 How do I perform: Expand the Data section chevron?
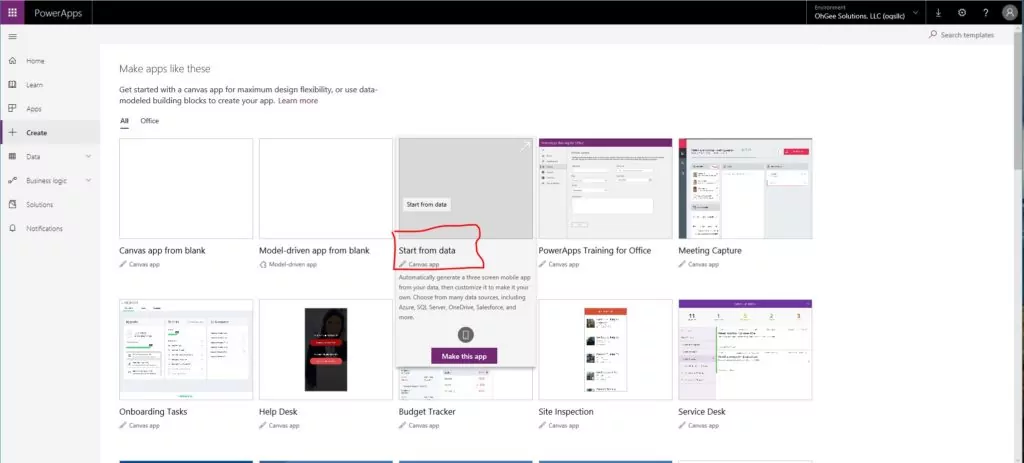88,157
